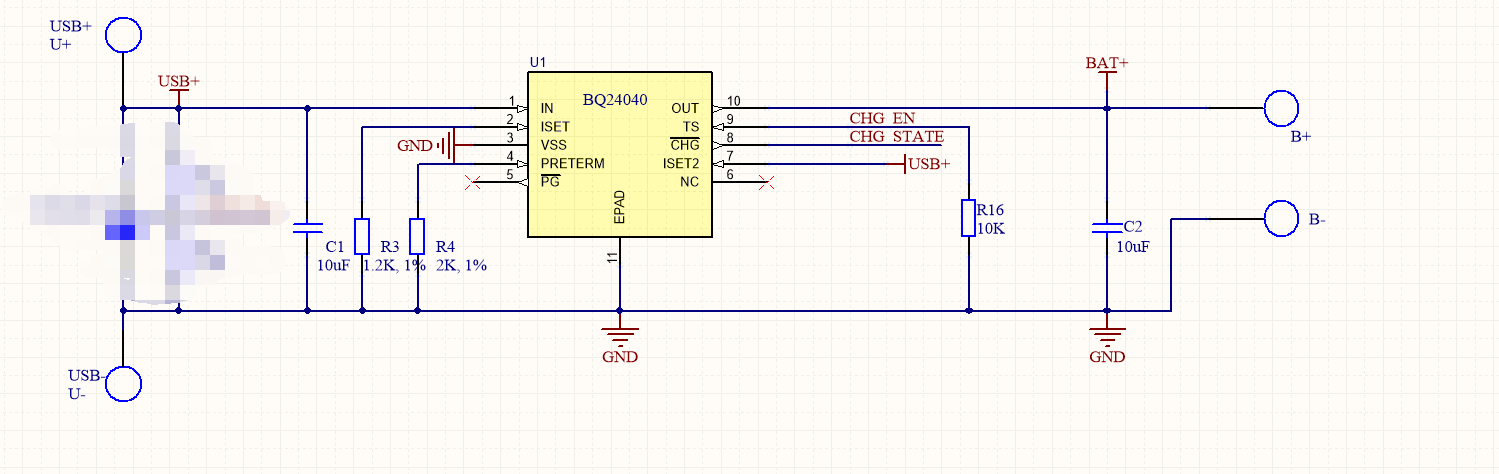Viewport: 1499px width, 474px height.
Task: Select the CHG STATE net label
Action: 897,137
